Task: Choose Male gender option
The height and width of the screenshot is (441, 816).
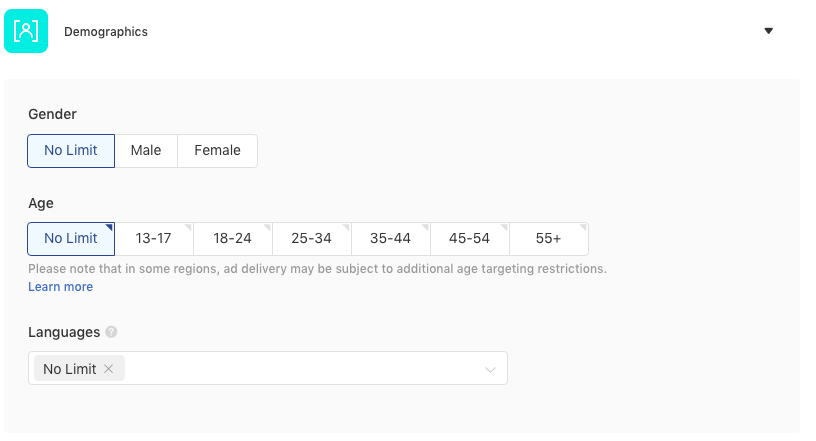Action: coord(146,150)
